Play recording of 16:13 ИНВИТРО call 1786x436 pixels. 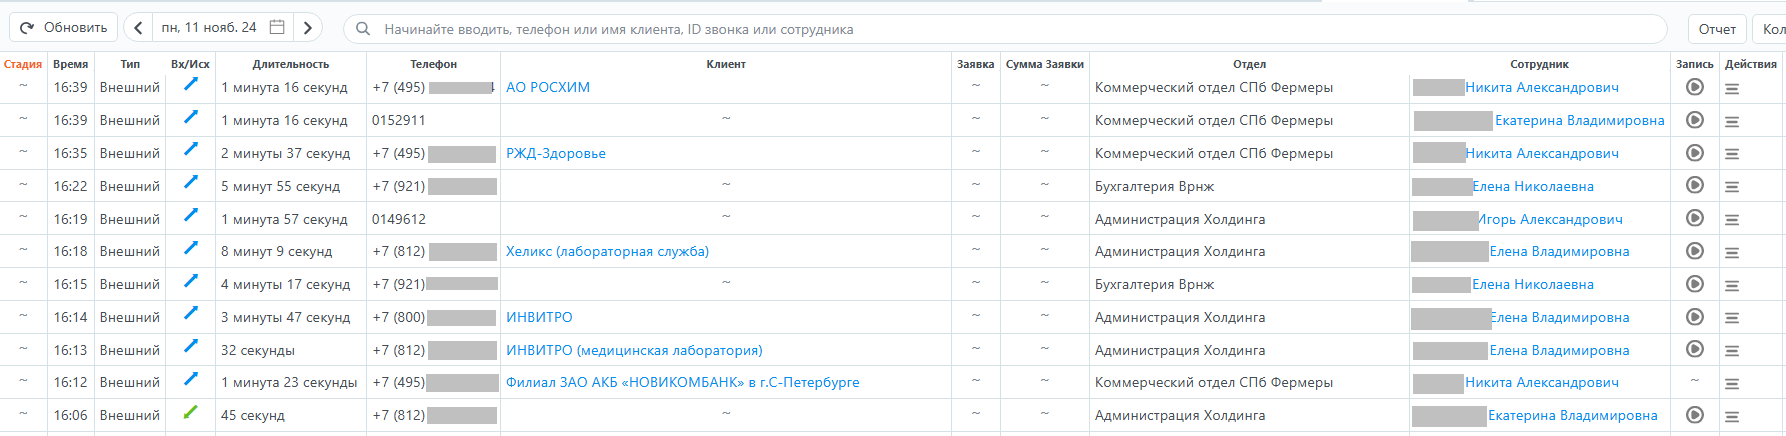click(x=1694, y=349)
